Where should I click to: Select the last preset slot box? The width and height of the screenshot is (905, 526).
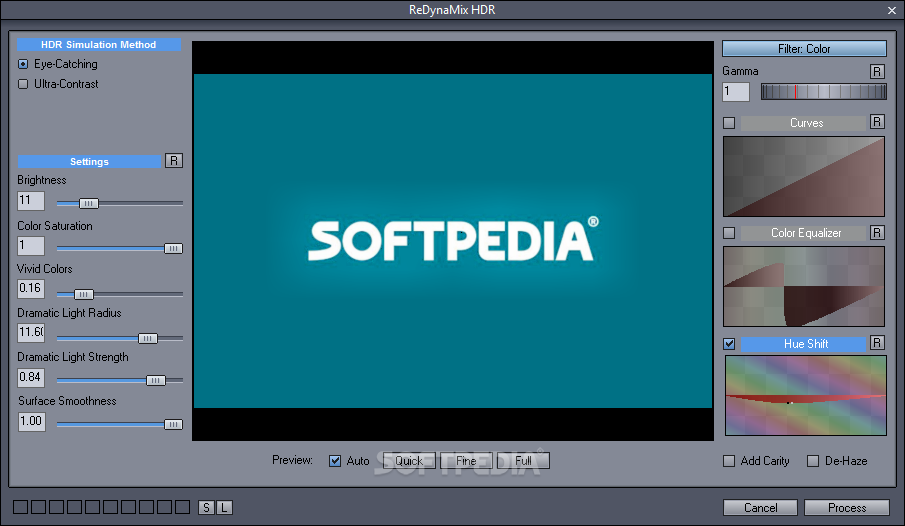pyautogui.click(x=182, y=507)
